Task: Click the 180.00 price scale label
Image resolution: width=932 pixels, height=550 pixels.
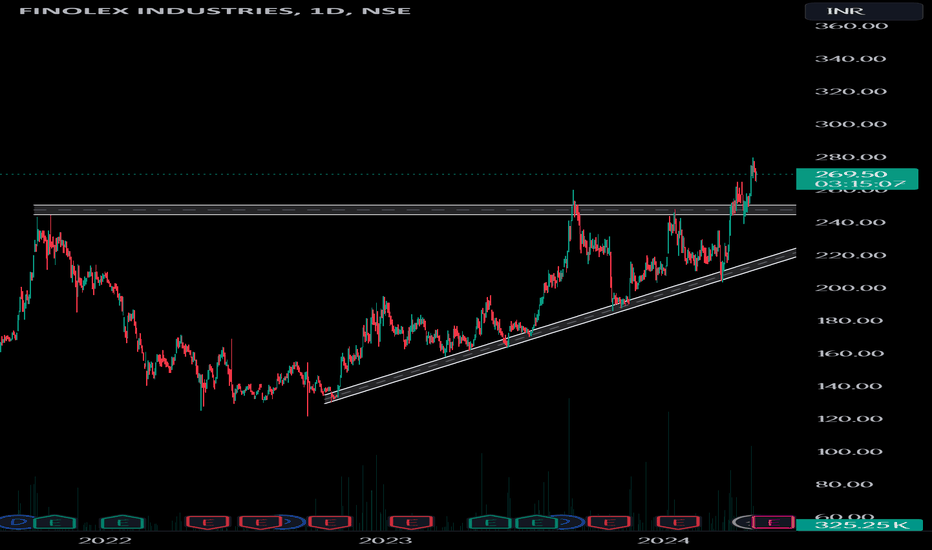Action: [x=851, y=320]
